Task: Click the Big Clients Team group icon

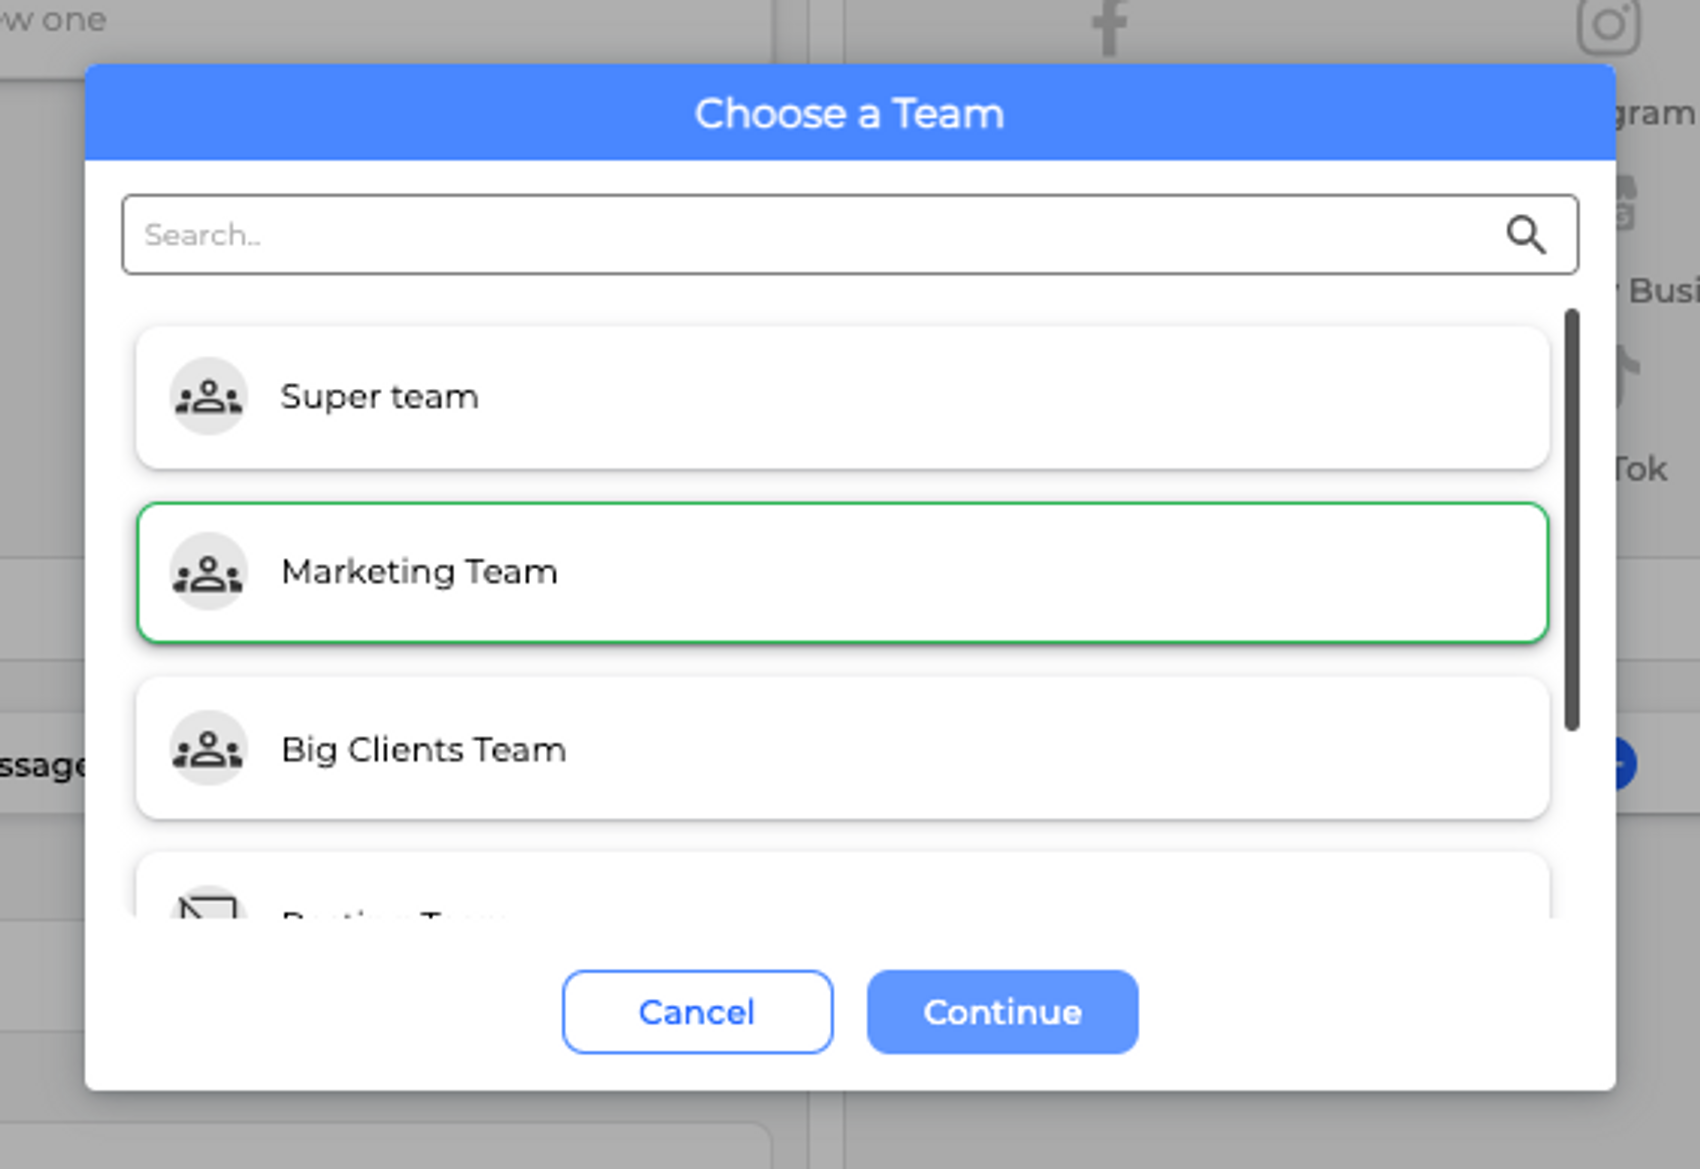Action: [x=208, y=749]
